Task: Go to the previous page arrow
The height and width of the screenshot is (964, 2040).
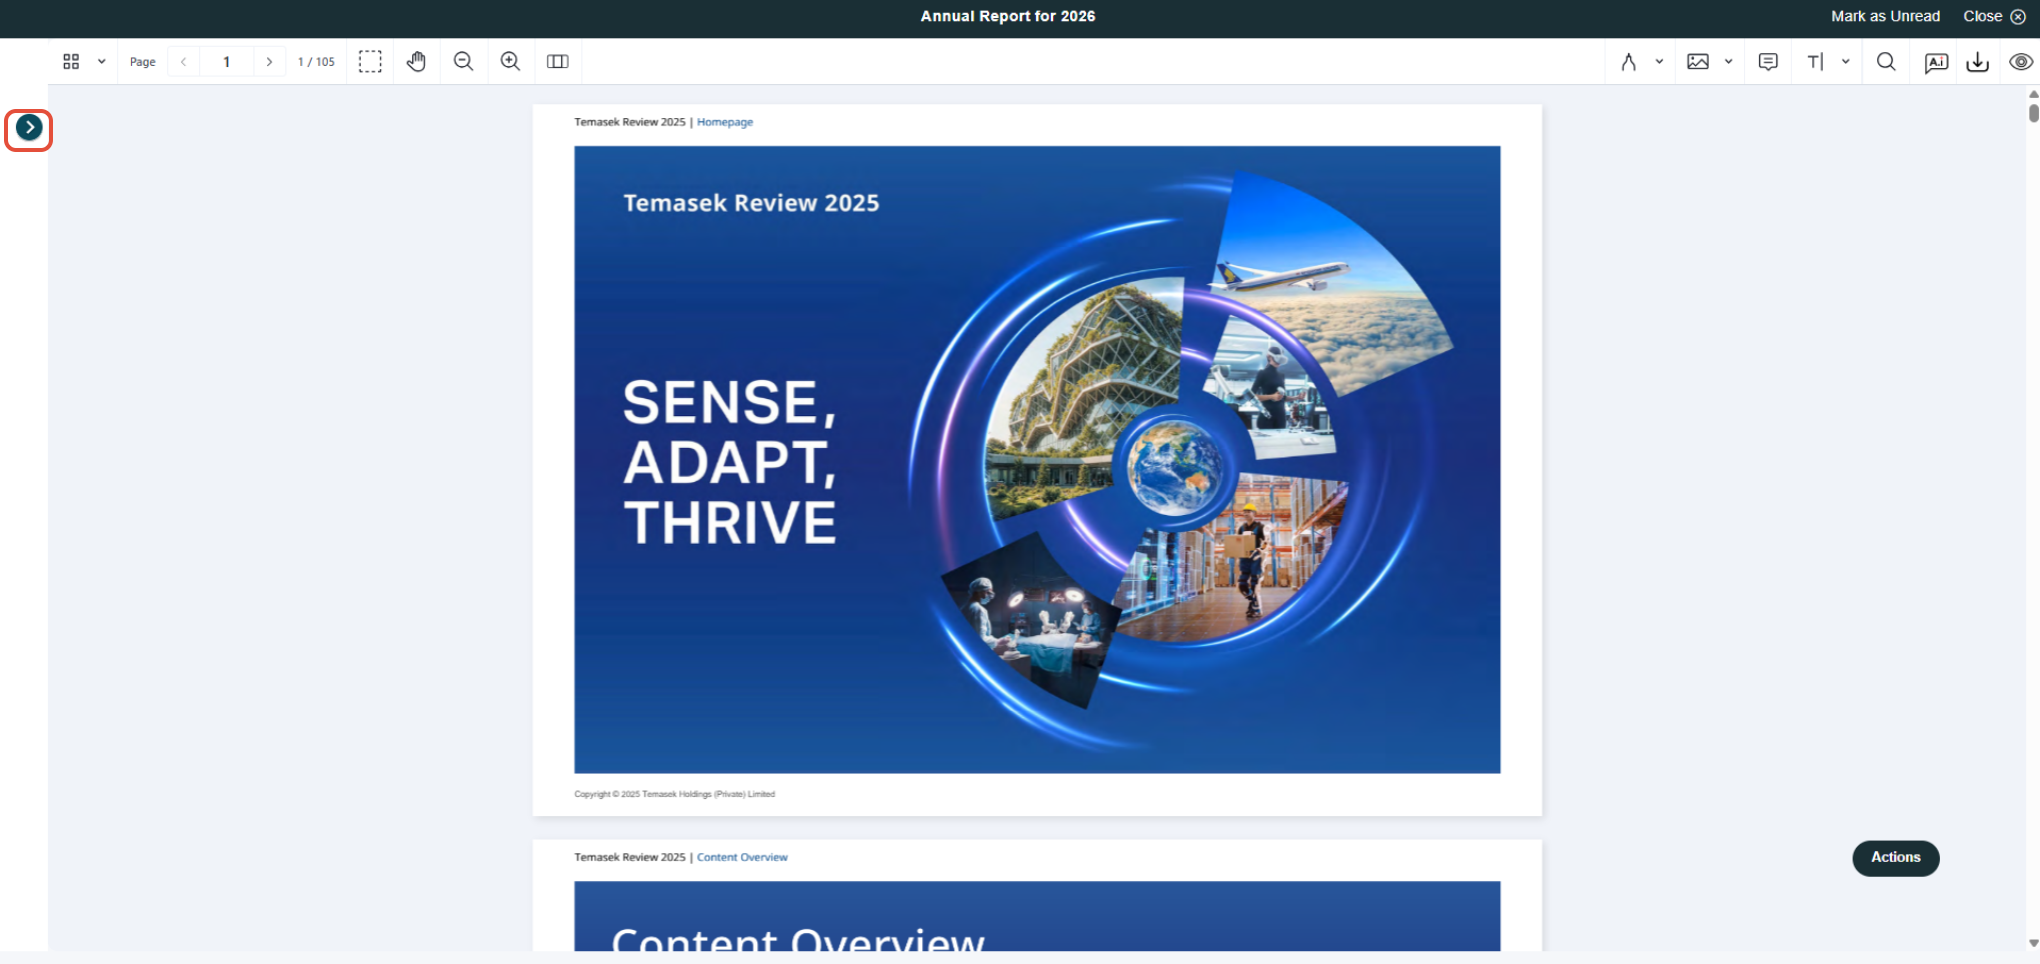Action: [184, 62]
